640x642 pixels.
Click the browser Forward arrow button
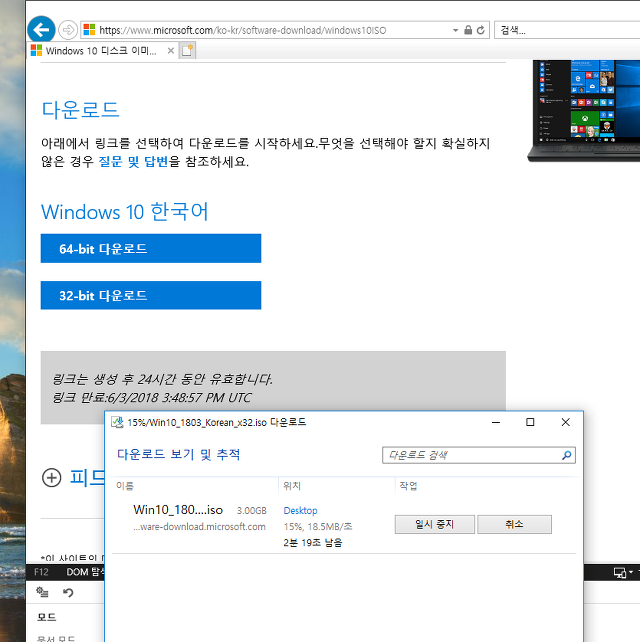[x=68, y=30]
